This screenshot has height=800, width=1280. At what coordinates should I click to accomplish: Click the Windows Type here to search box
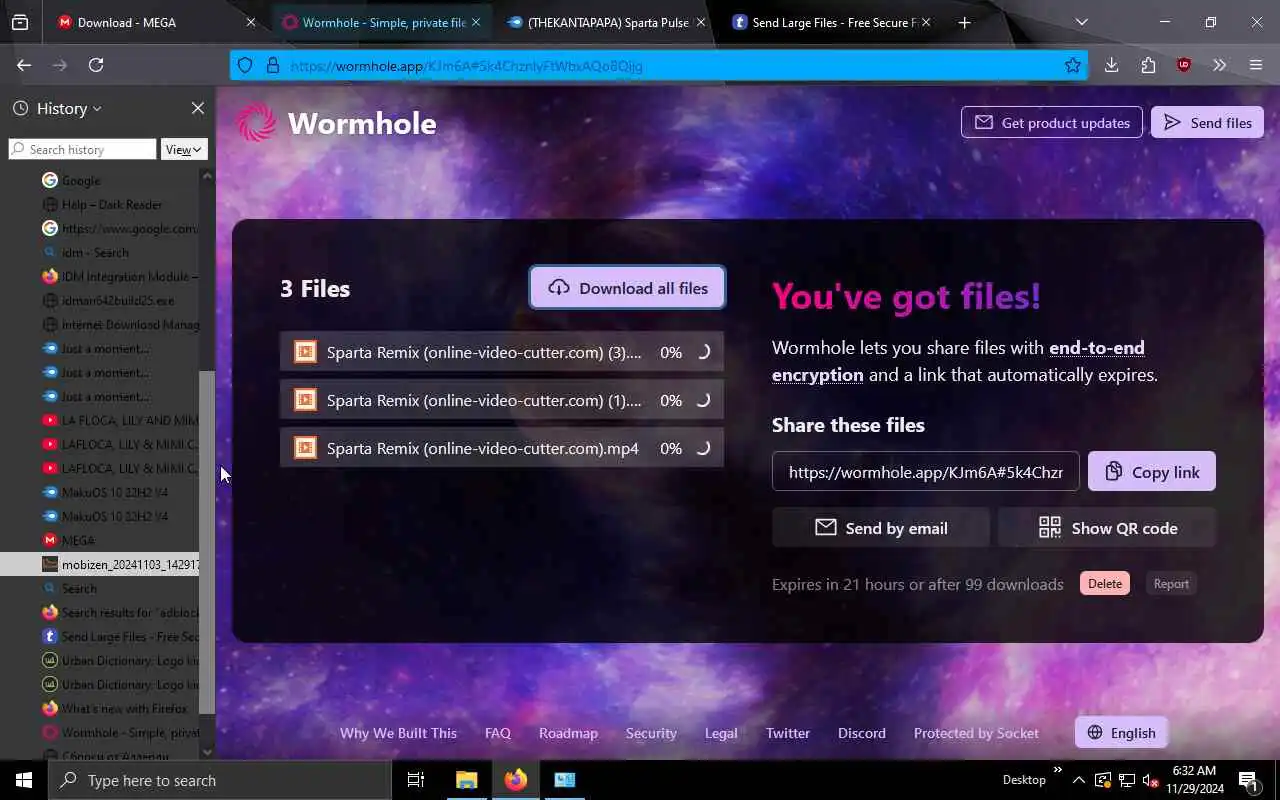(x=219, y=780)
